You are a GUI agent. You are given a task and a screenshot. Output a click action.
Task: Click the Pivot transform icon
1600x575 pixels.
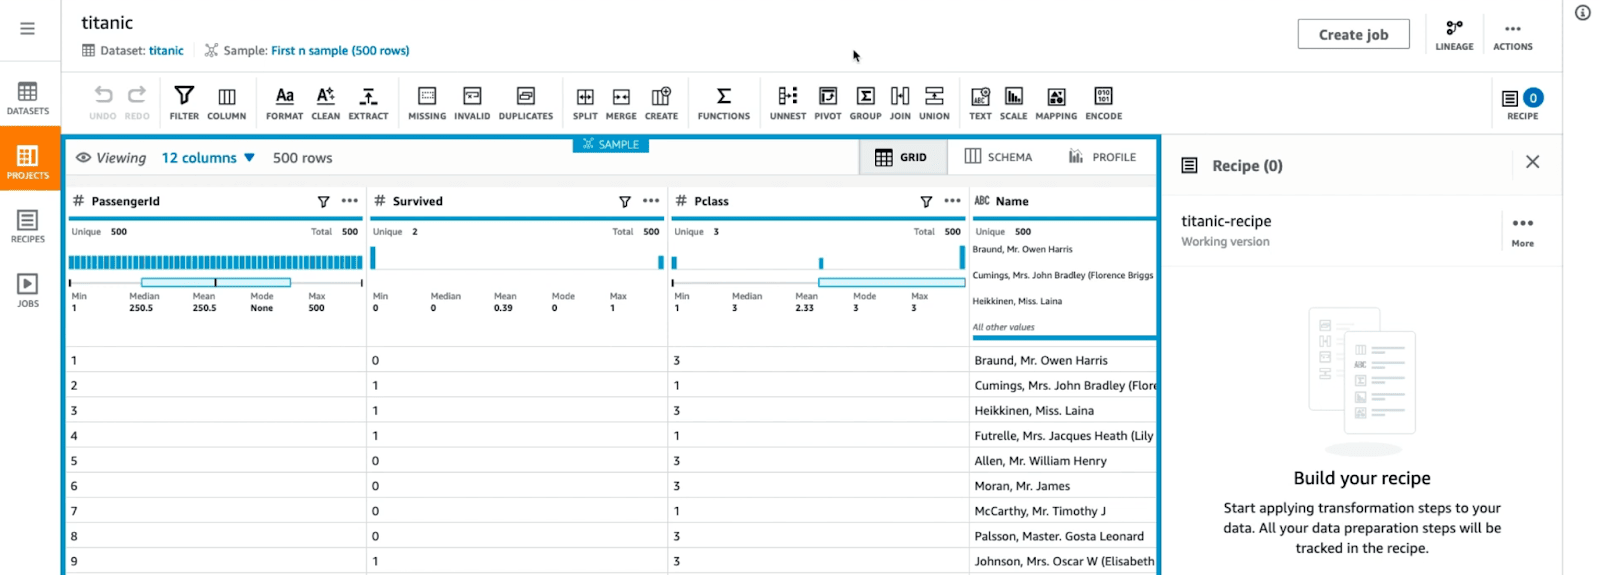click(827, 102)
